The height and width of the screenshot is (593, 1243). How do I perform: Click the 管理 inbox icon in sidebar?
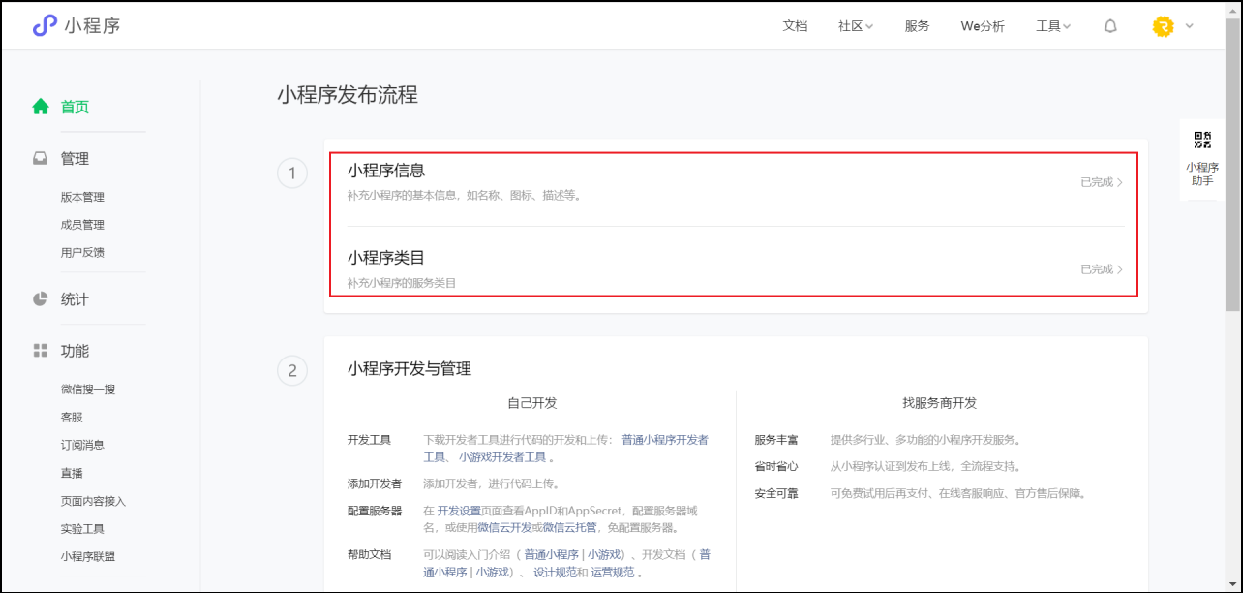click(x=40, y=158)
